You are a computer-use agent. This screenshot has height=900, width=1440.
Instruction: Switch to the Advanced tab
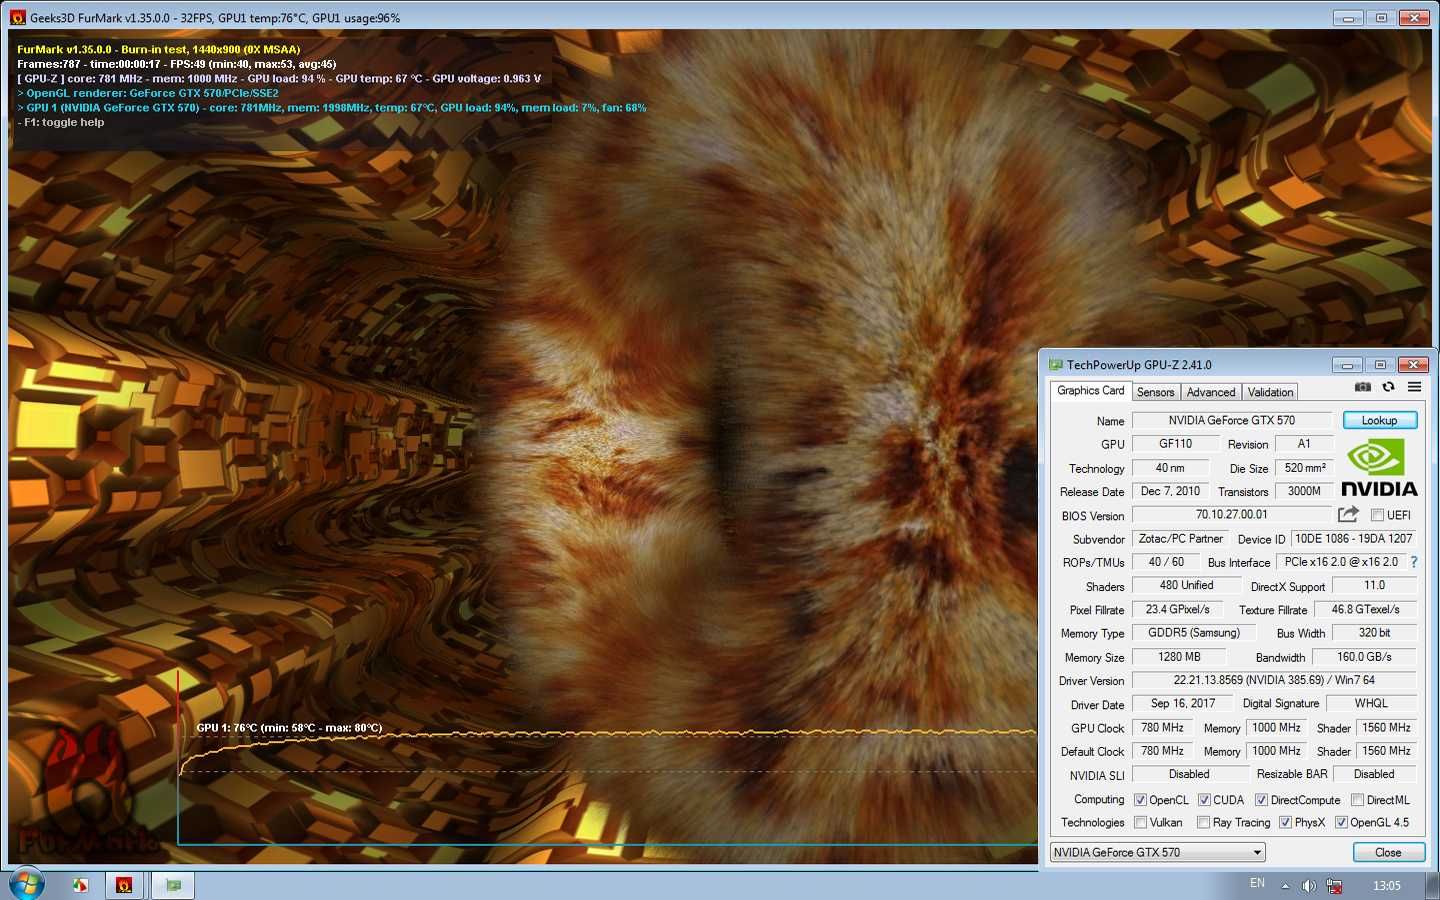[x=1211, y=392]
